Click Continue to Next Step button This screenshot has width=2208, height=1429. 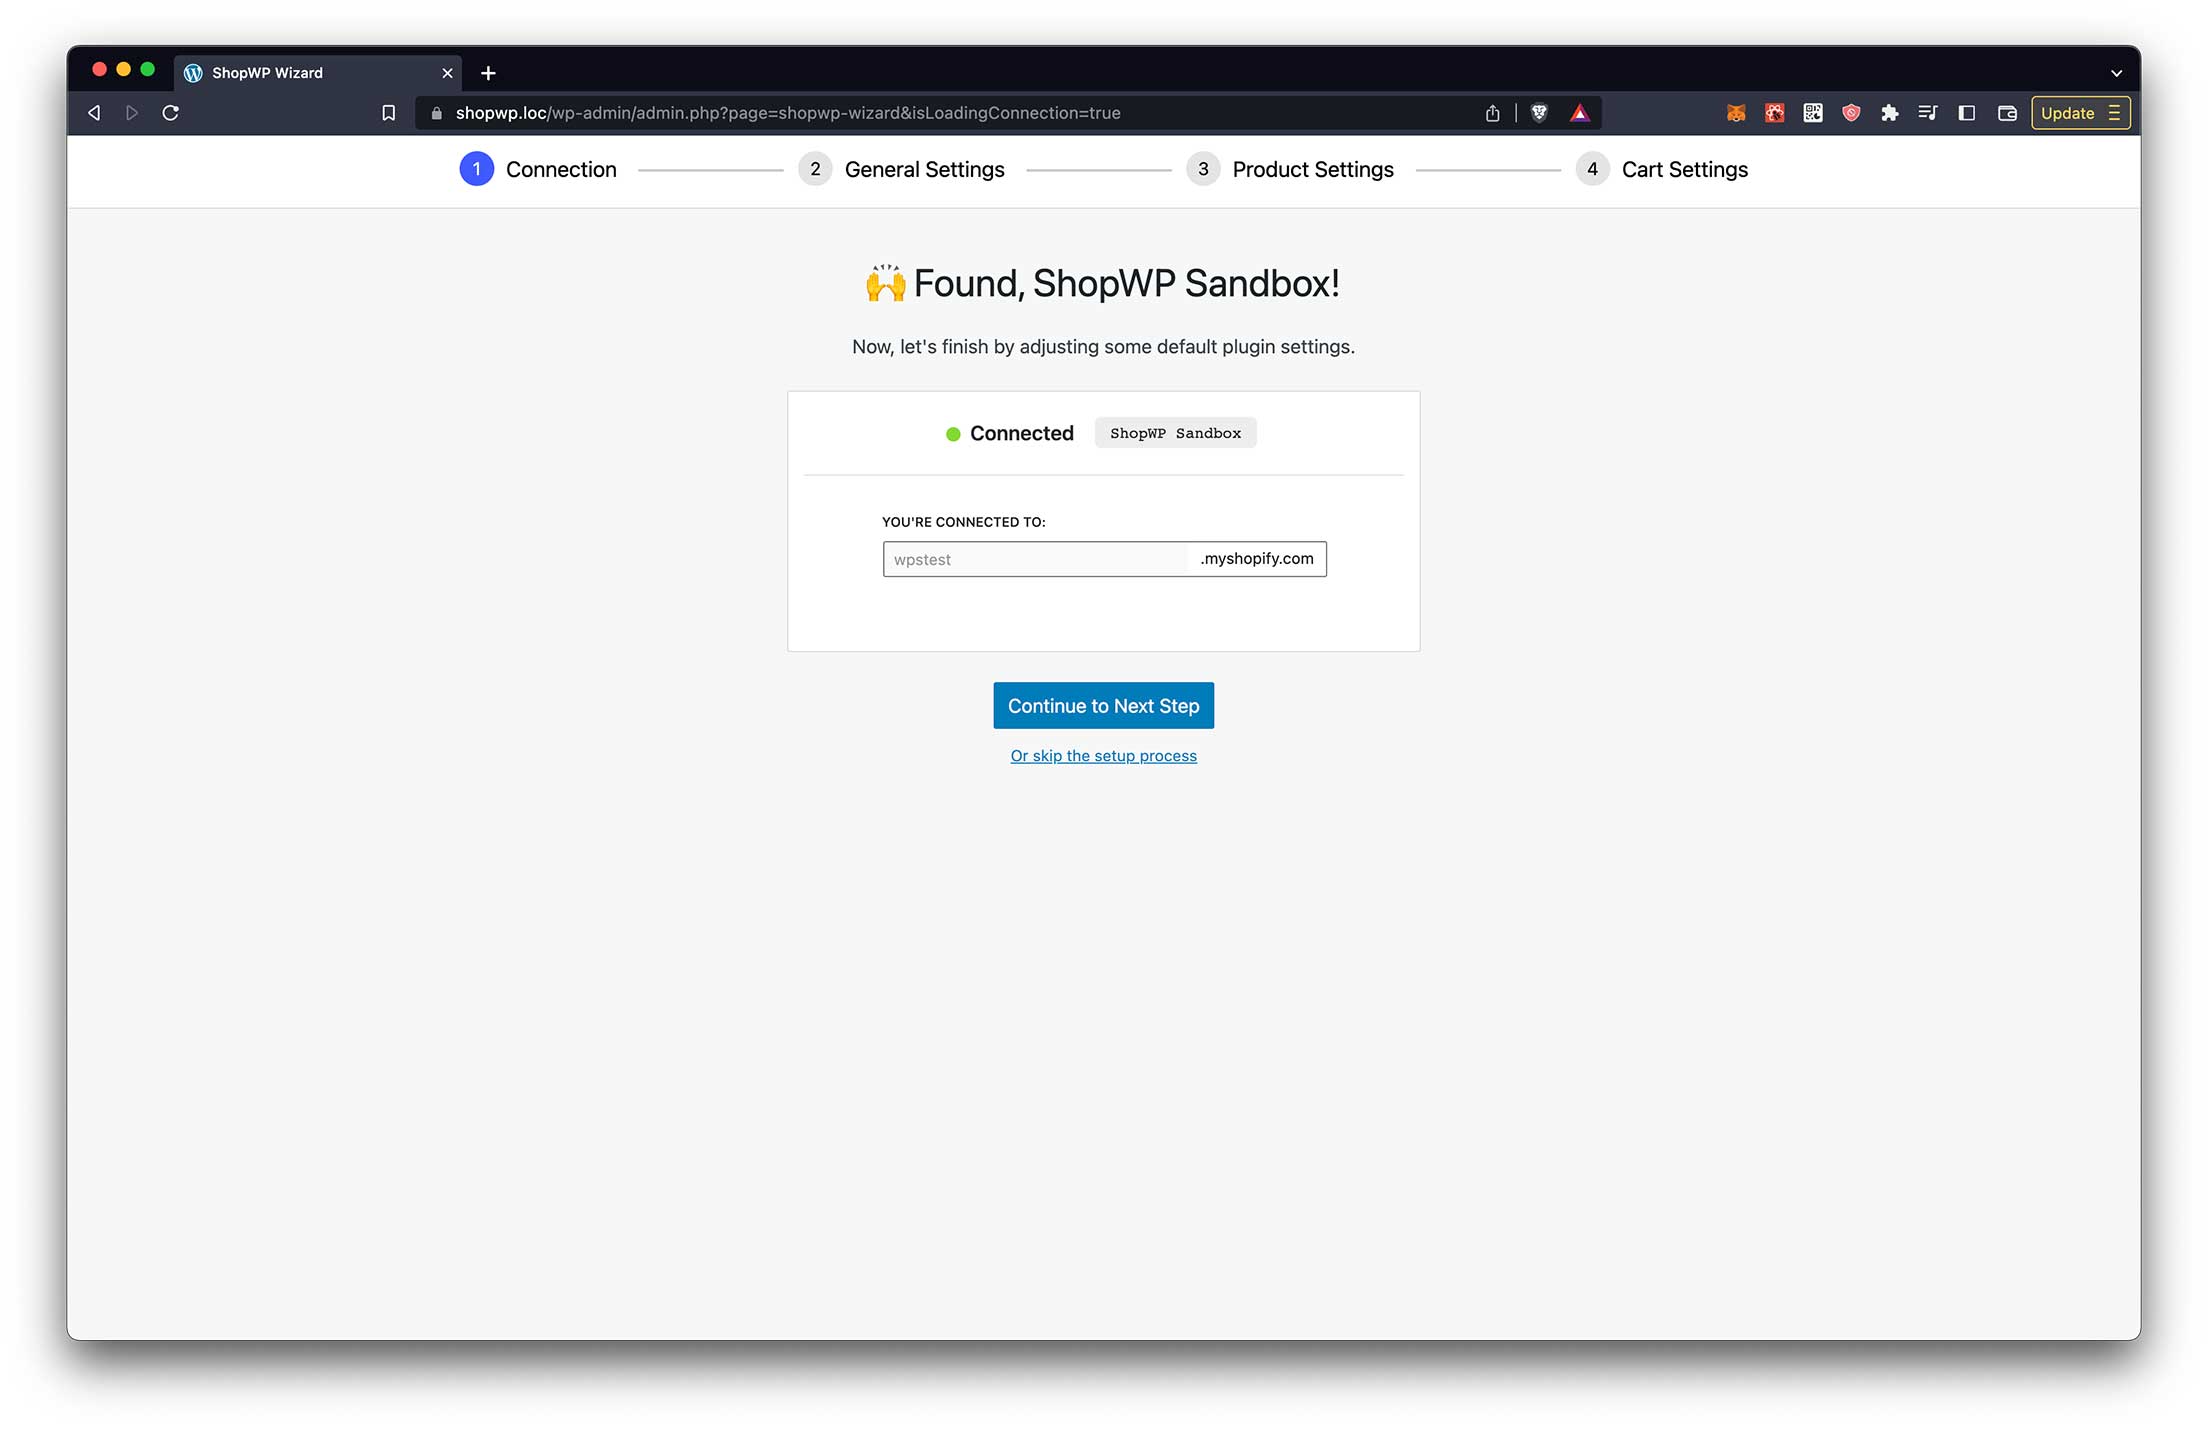(1102, 705)
